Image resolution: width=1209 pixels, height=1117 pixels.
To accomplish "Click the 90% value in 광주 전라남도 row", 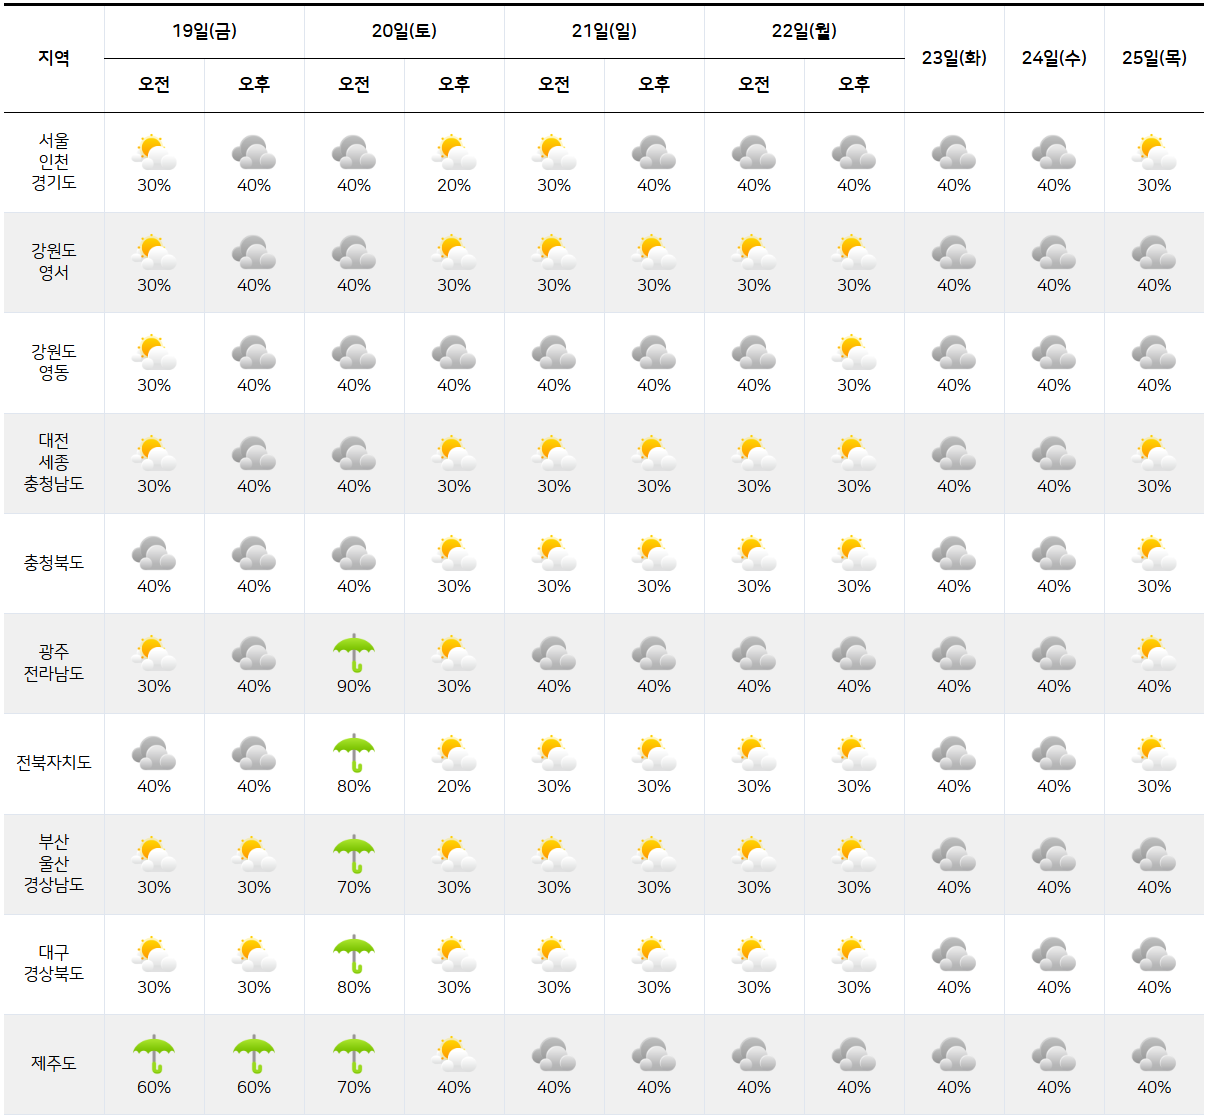I will 354,686.
